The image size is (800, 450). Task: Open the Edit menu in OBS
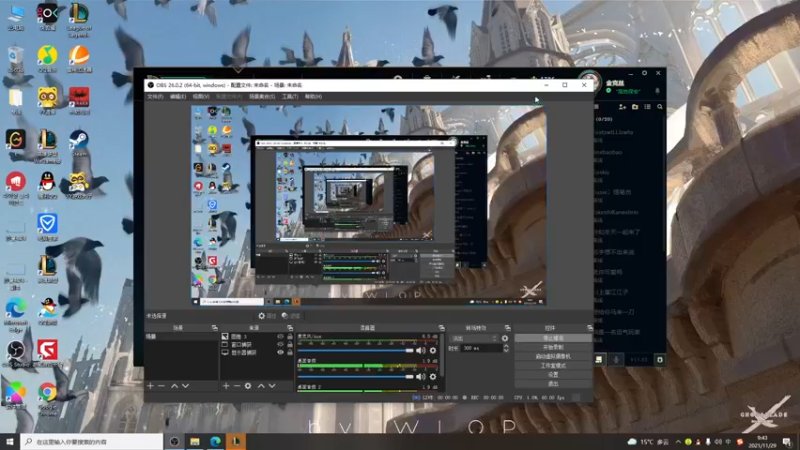click(x=178, y=96)
